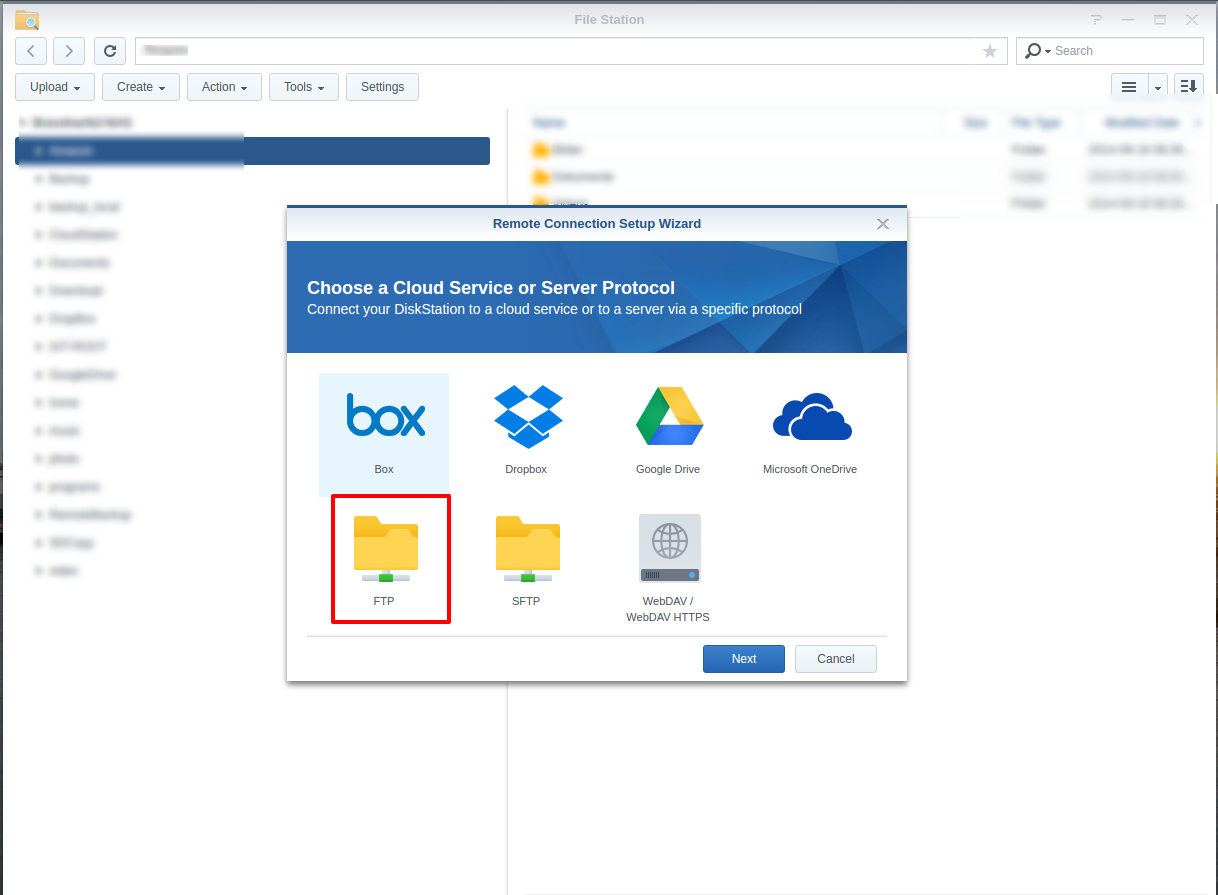
Task: Select the CloudStation folder in tree
Action: click(x=84, y=235)
